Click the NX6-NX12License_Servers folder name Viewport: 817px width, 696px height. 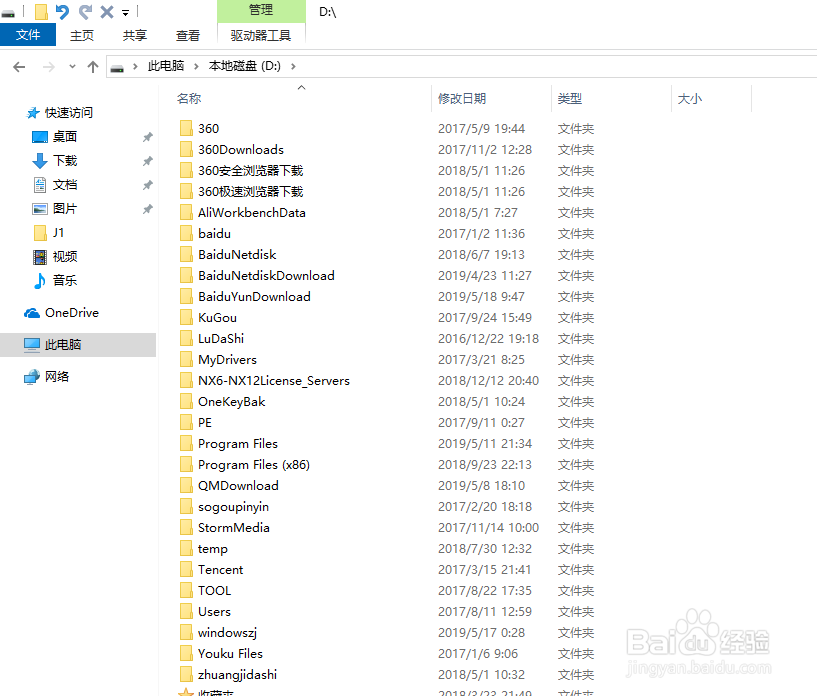coord(274,381)
